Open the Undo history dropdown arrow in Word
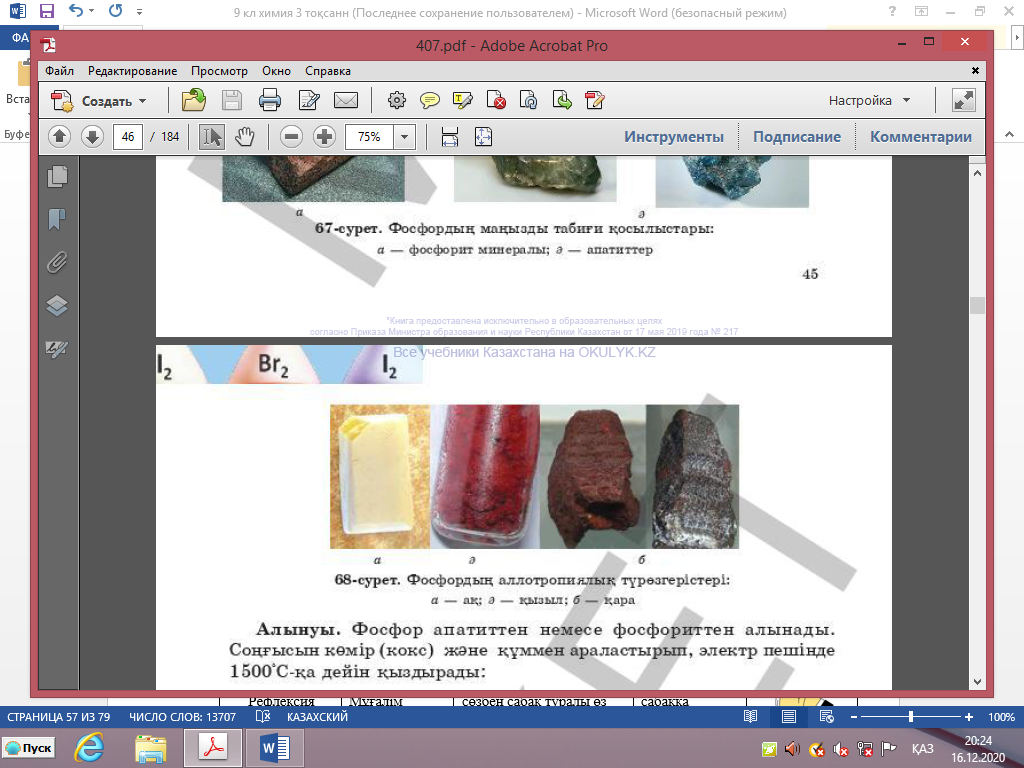The image size is (1024, 768). tap(91, 11)
